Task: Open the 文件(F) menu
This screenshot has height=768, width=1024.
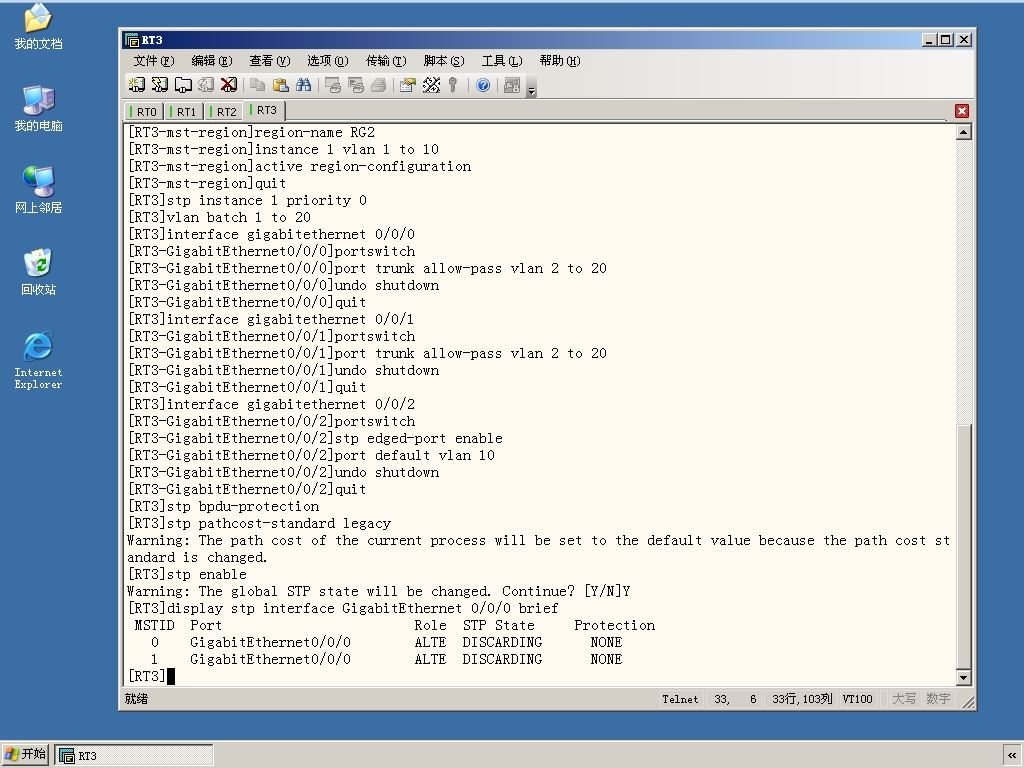Action: [x=153, y=61]
